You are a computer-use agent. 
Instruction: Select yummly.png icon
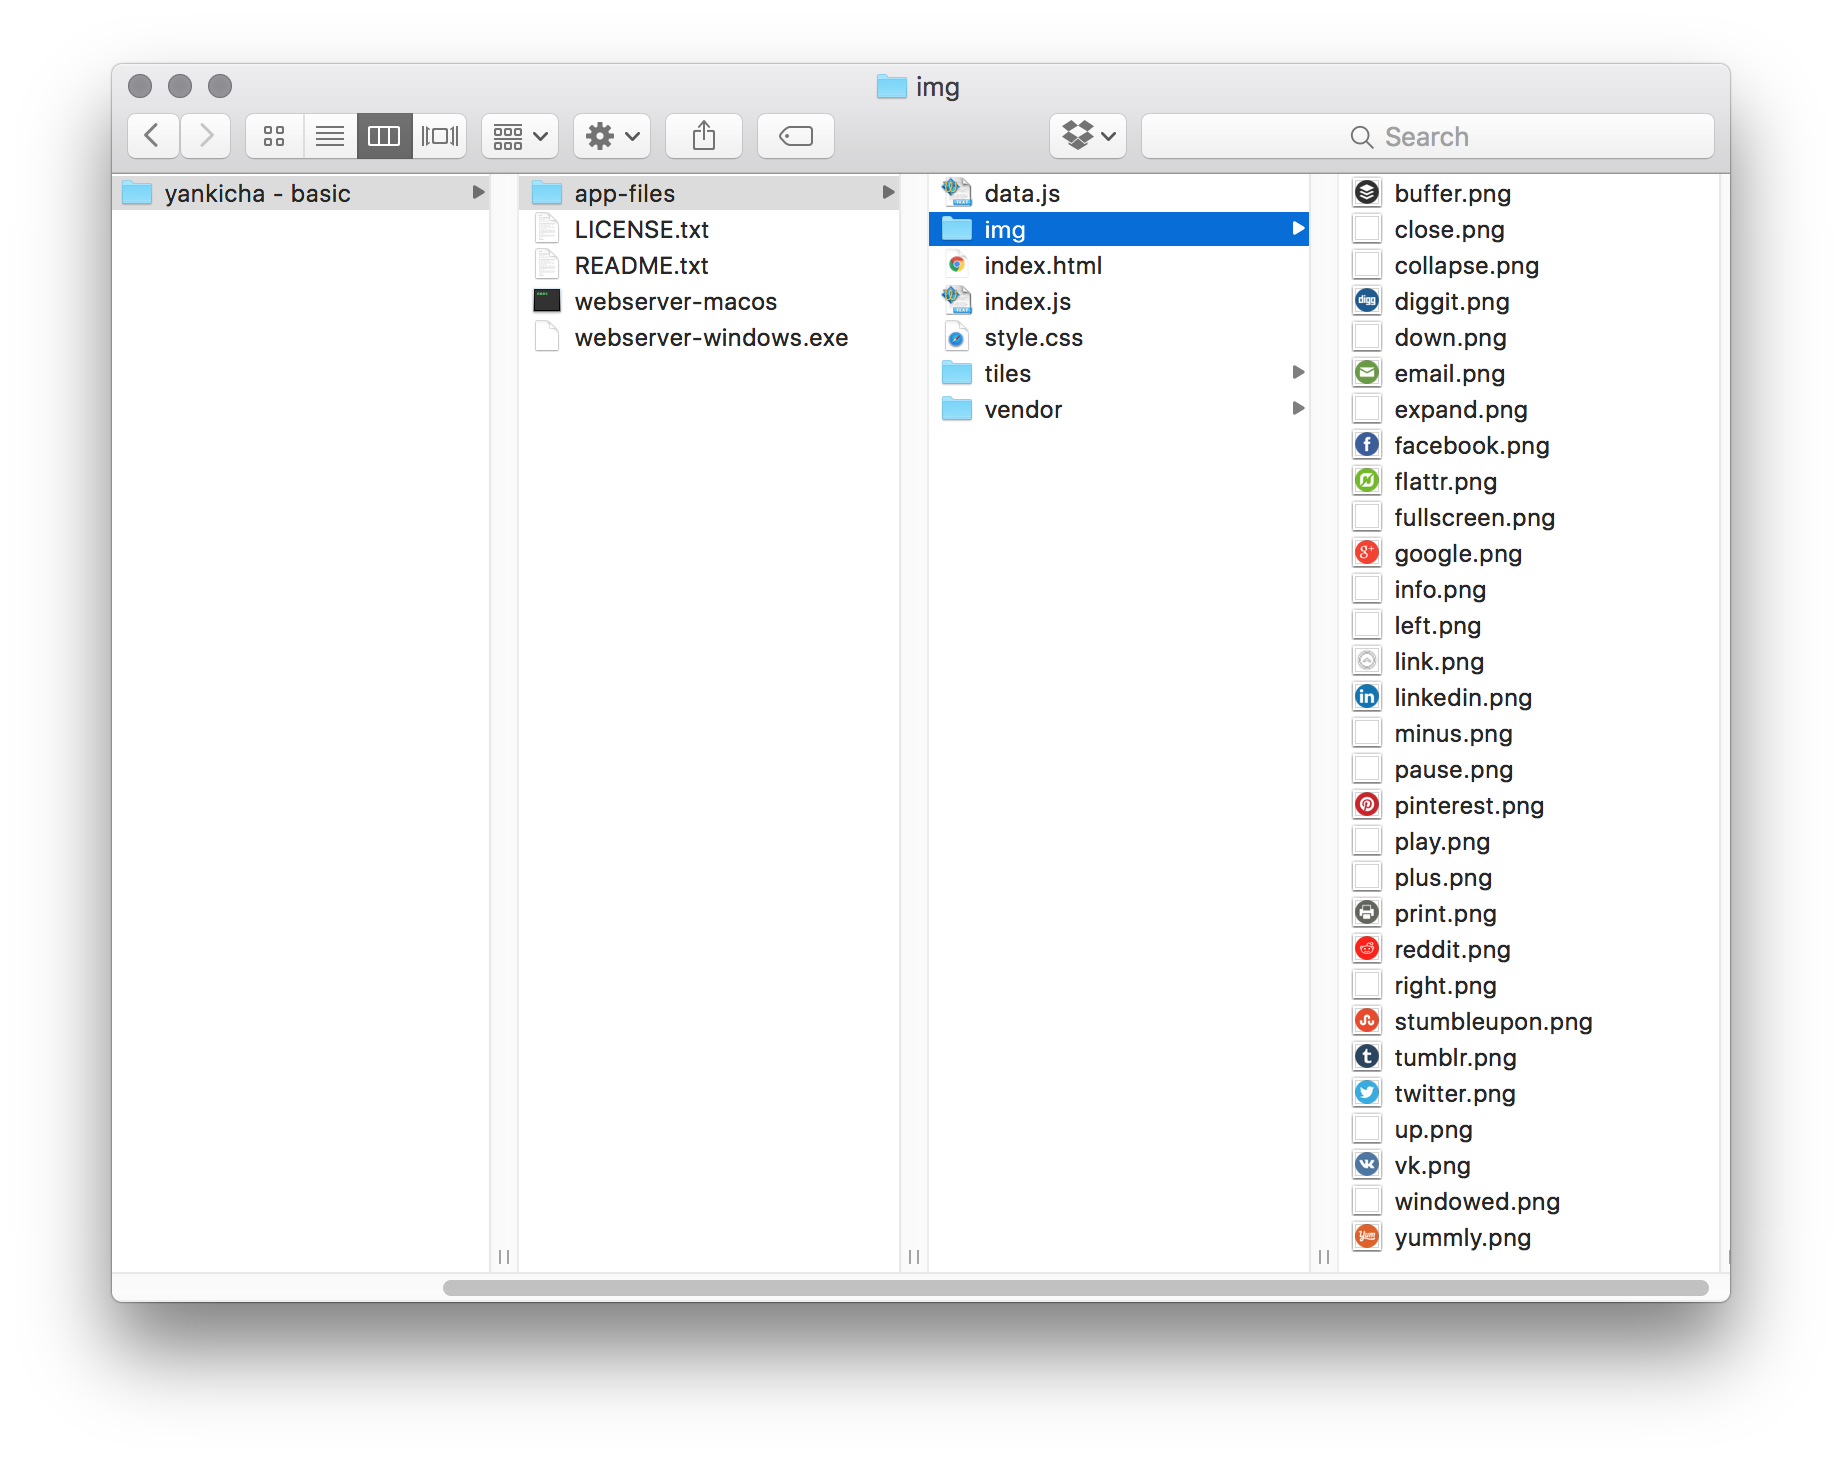[x=1367, y=1237]
